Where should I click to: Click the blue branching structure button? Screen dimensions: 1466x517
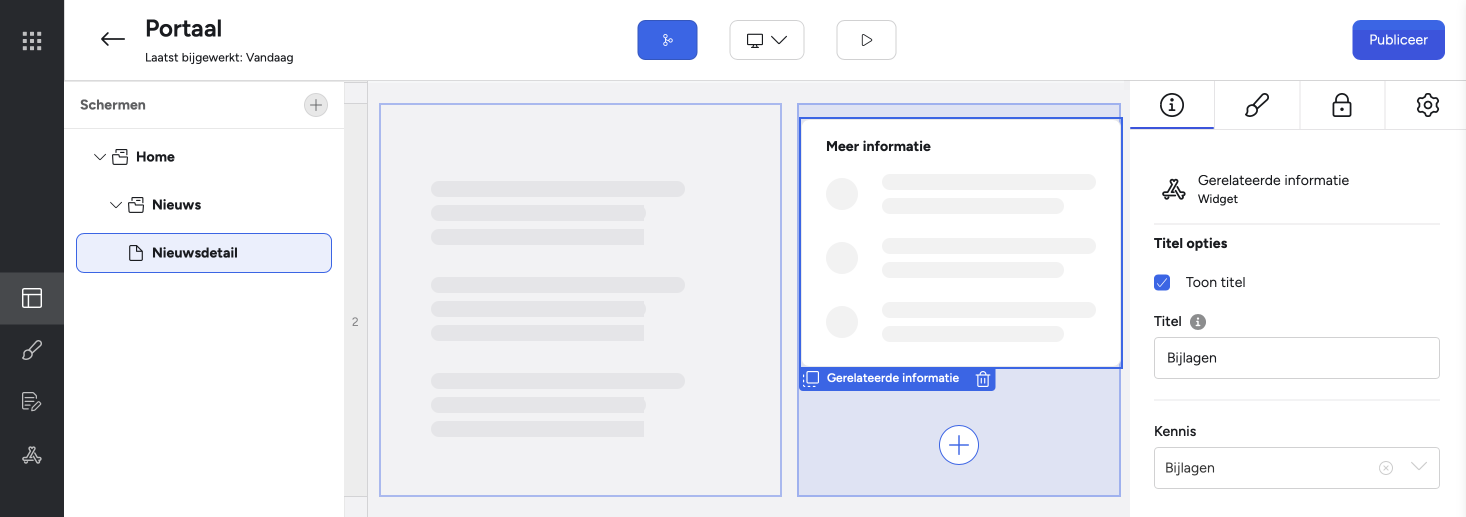pyautogui.click(x=667, y=40)
